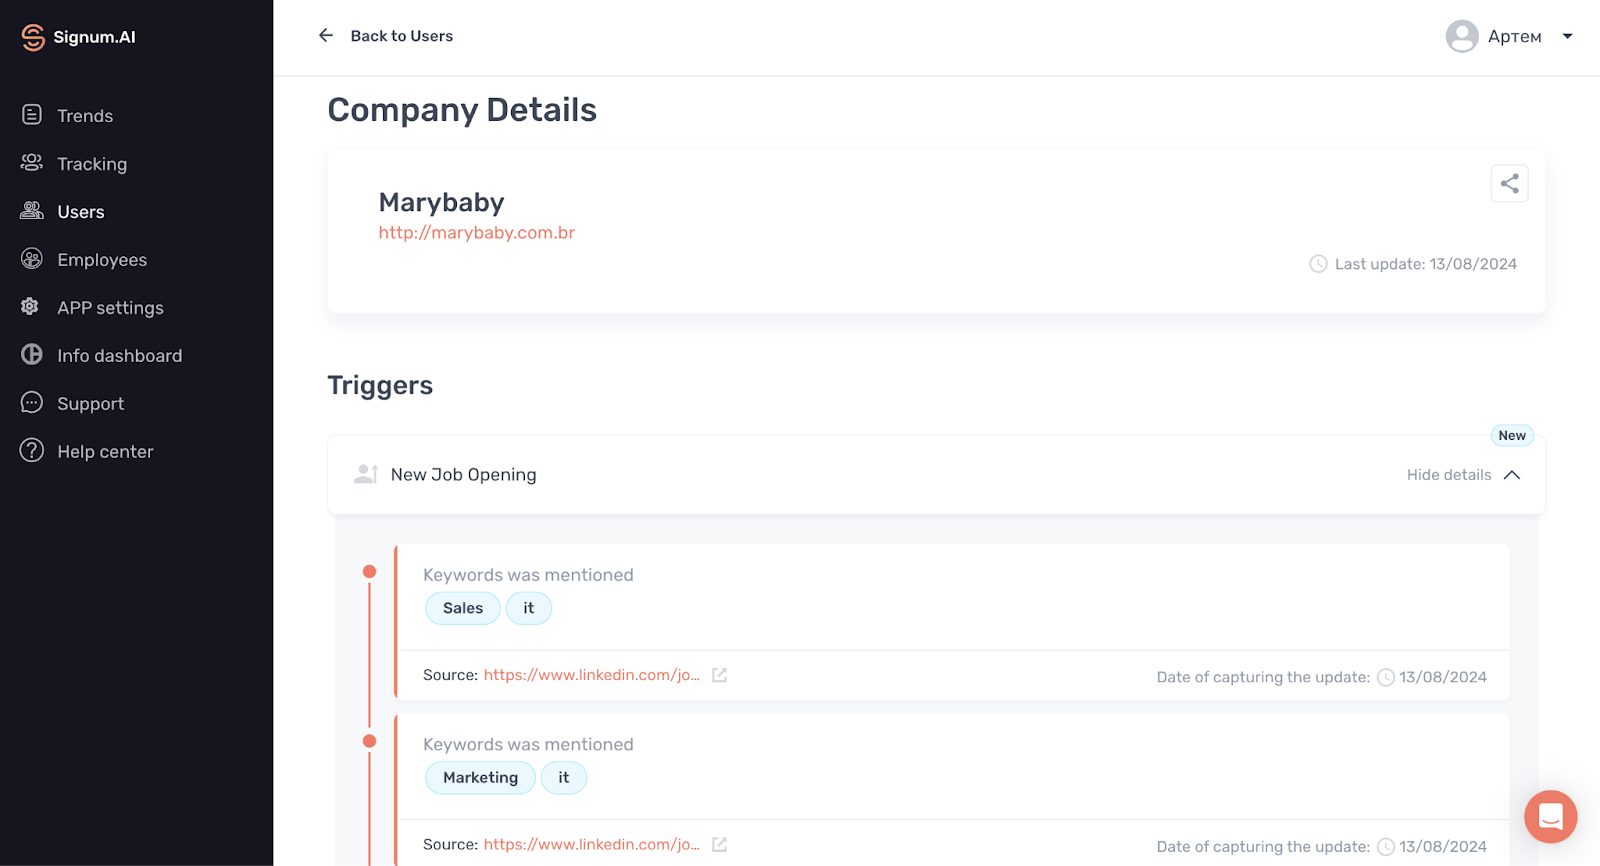Click Hide details text

[1448, 475]
